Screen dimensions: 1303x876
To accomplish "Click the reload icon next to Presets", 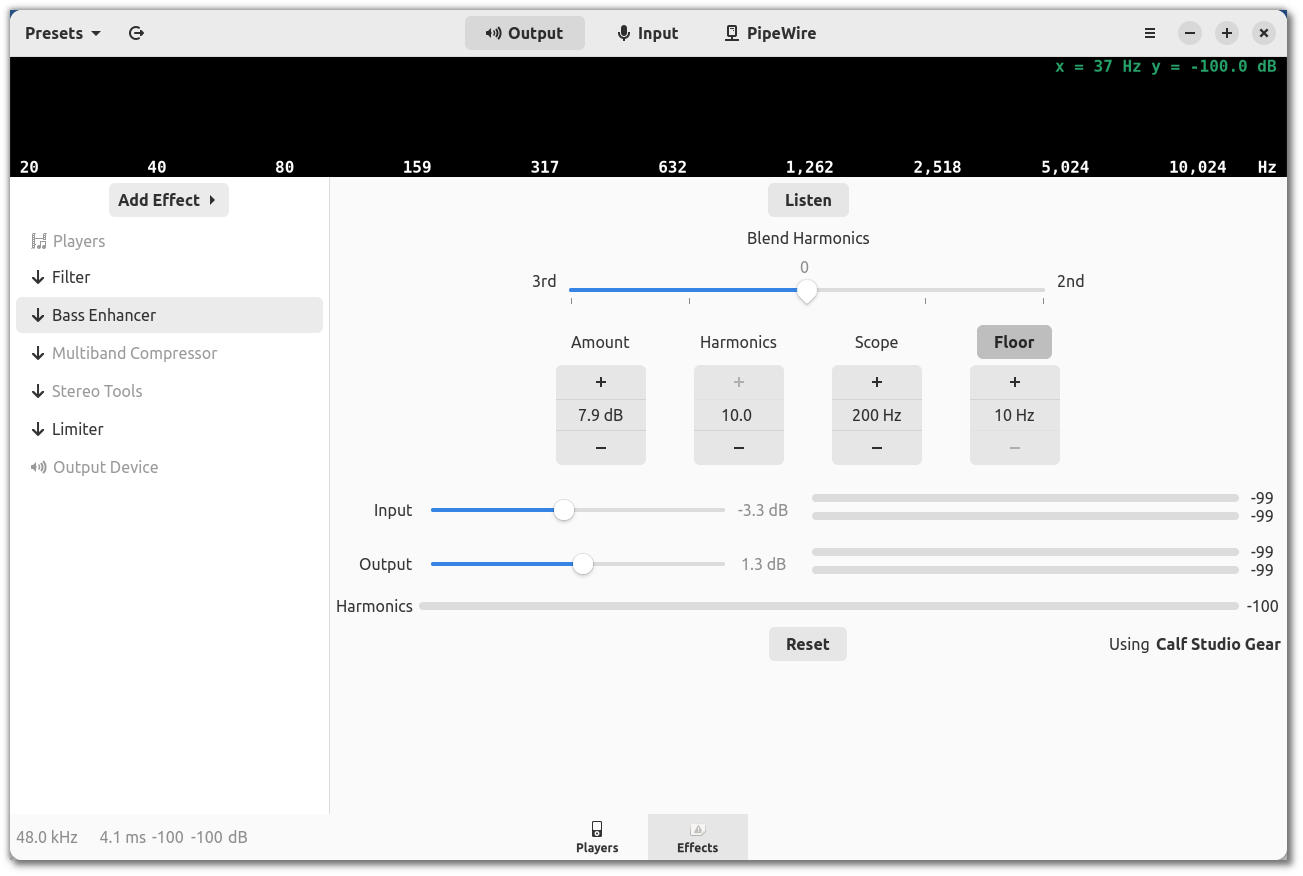I will pos(137,33).
